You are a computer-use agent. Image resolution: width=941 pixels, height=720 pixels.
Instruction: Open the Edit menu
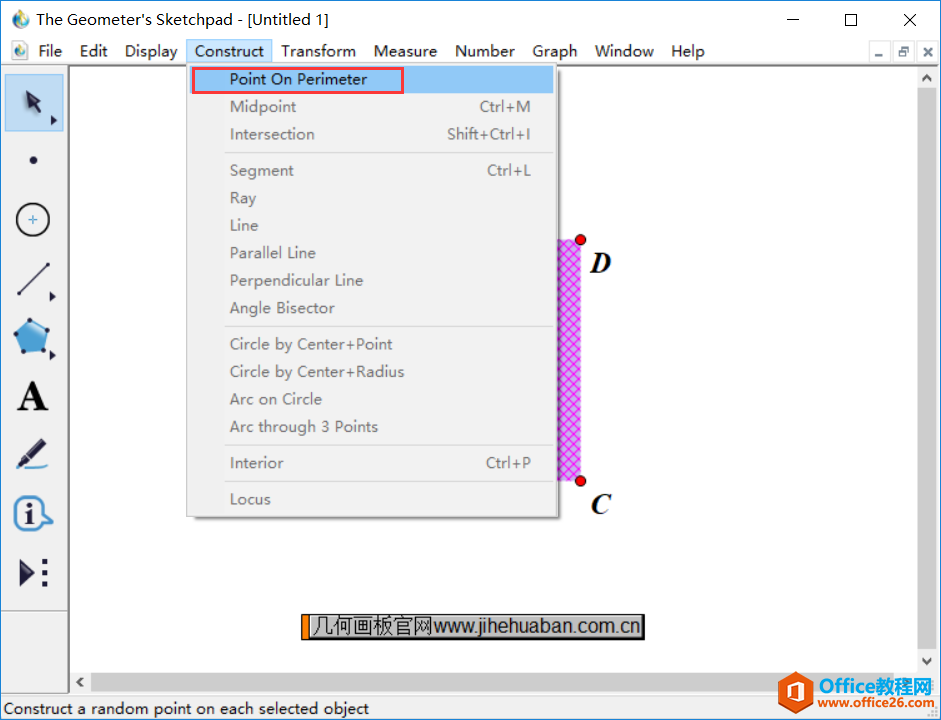(x=93, y=51)
